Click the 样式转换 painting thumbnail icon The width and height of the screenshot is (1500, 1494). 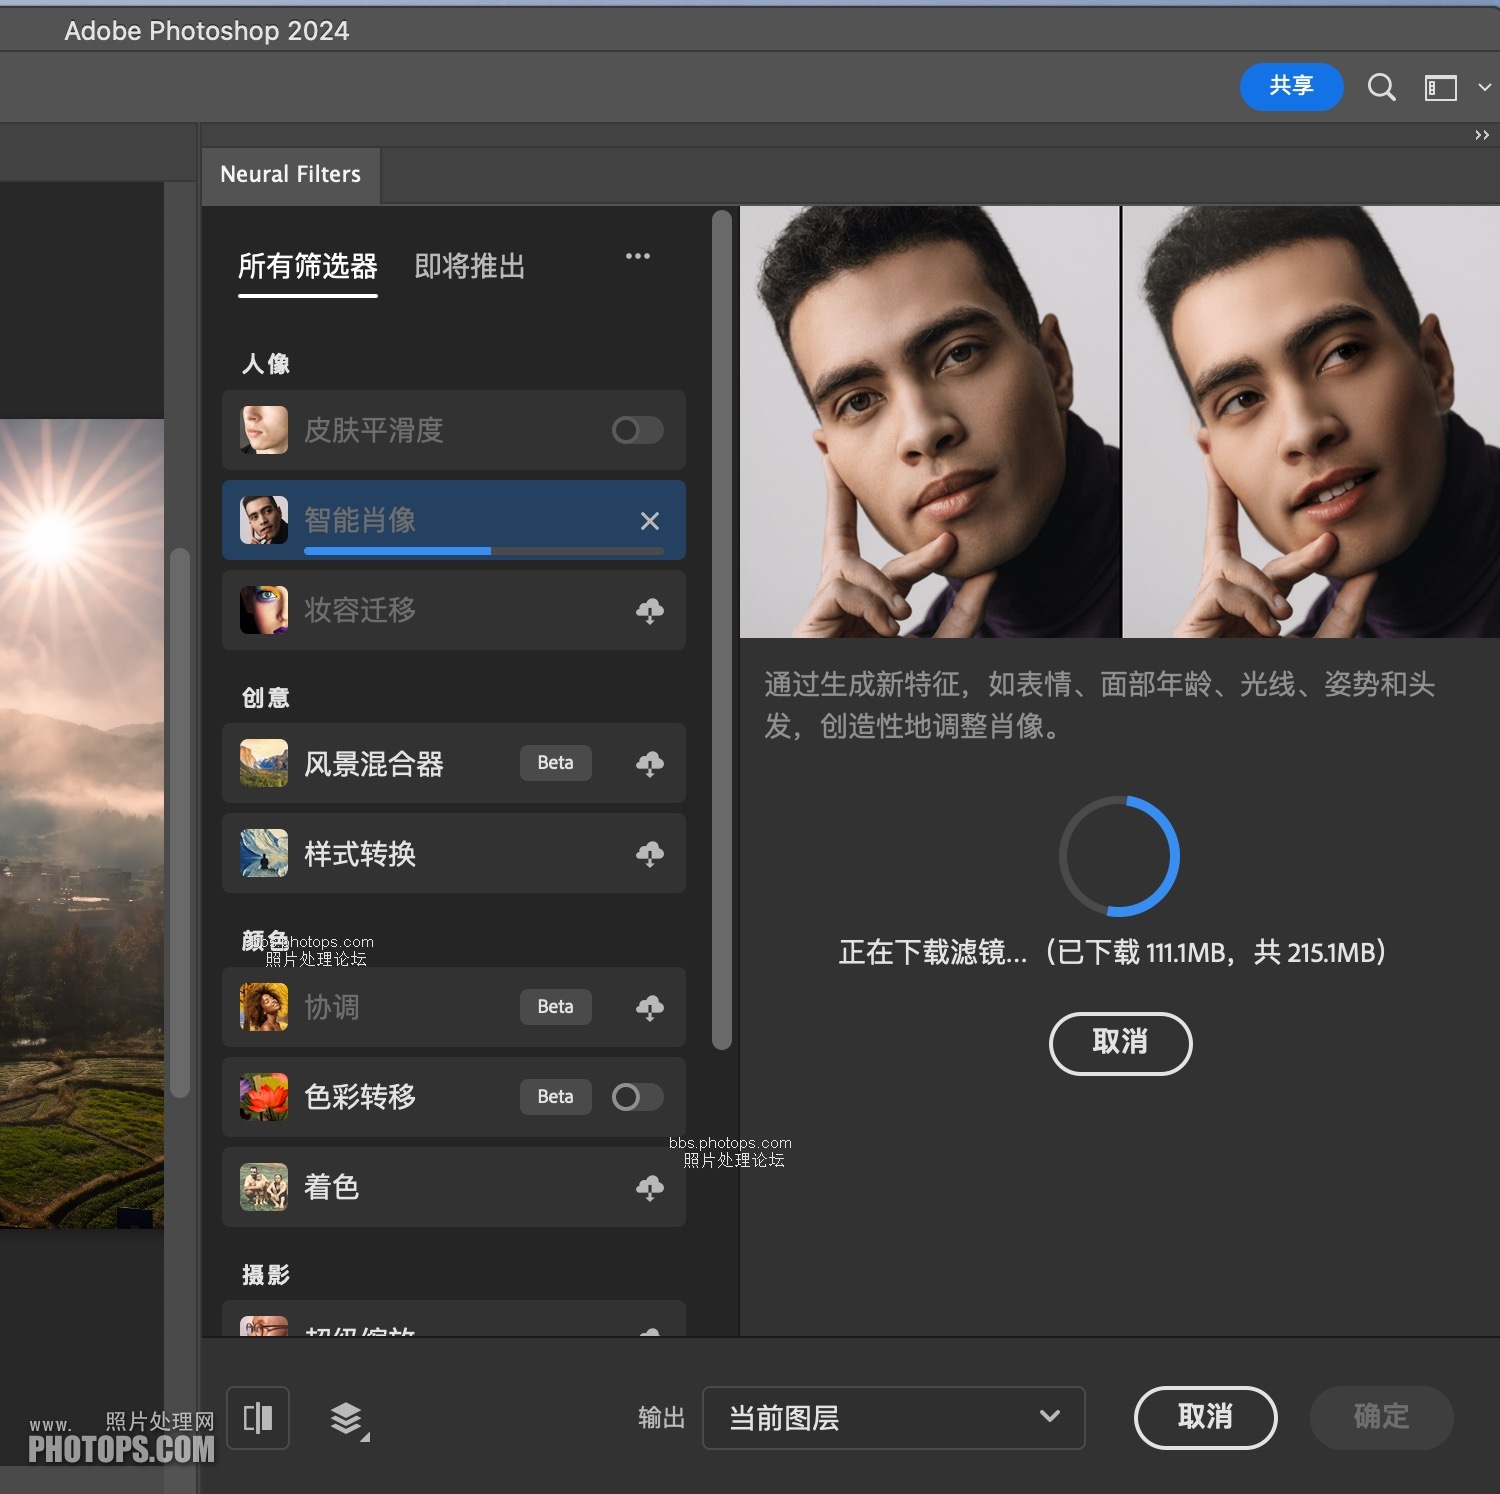pyautogui.click(x=264, y=853)
